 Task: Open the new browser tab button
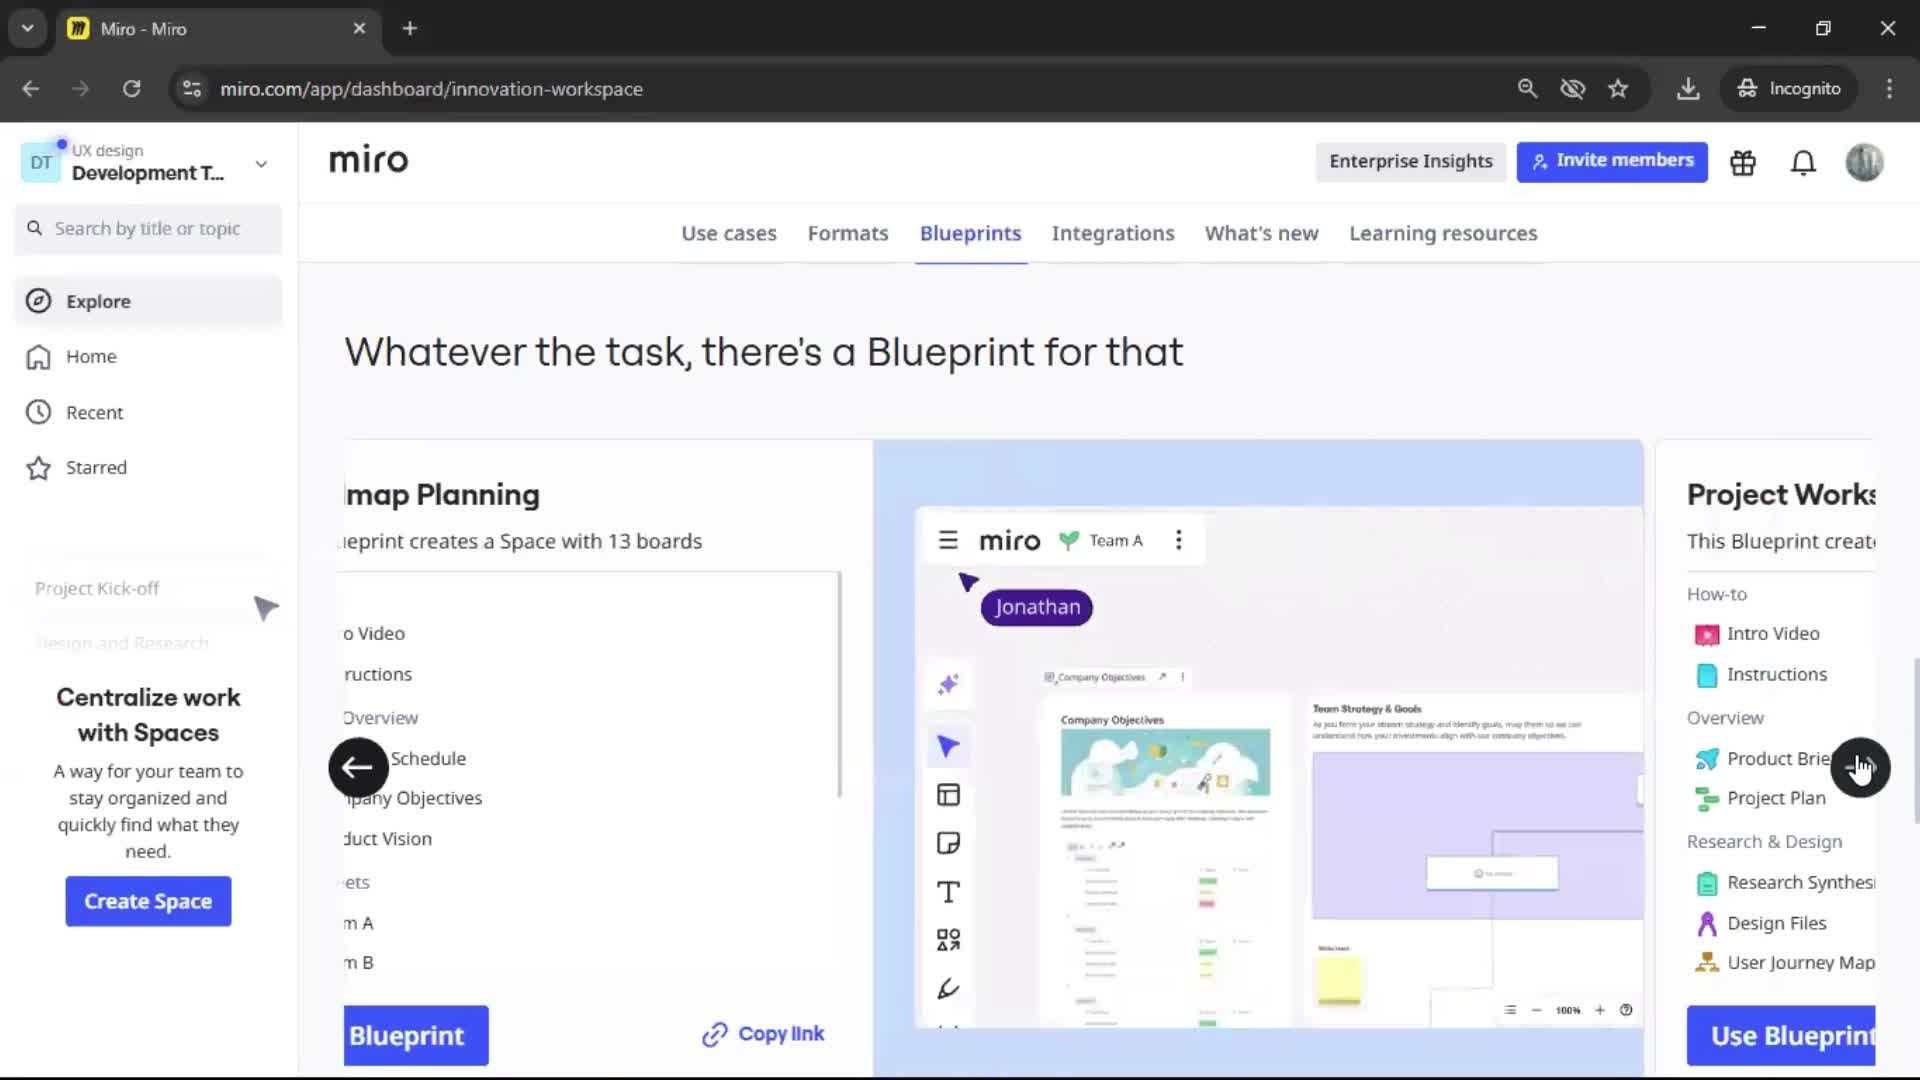(x=409, y=28)
